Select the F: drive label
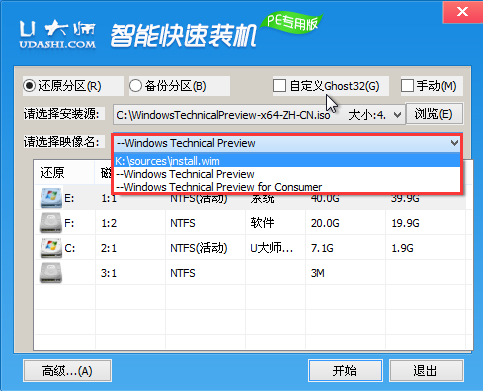 pyautogui.click(x=69, y=223)
